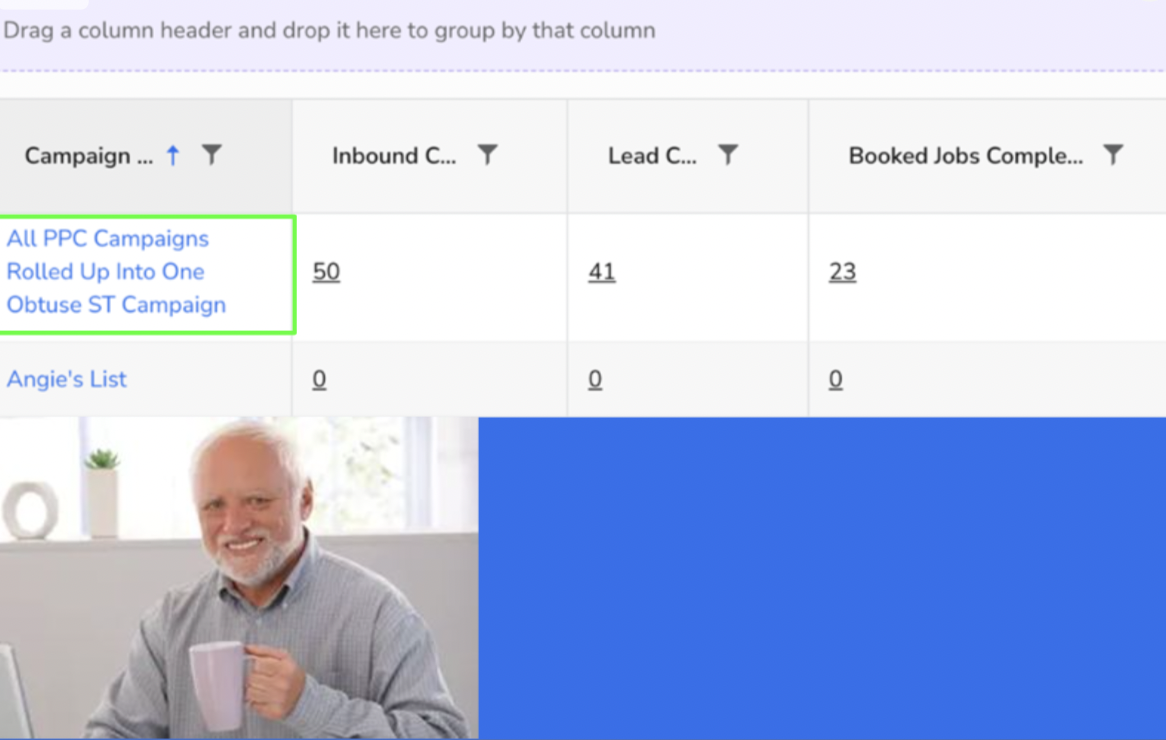Click the ascending sort arrow on Campaign header
The width and height of the screenshot is (1166, 740).
click(172, 155)
